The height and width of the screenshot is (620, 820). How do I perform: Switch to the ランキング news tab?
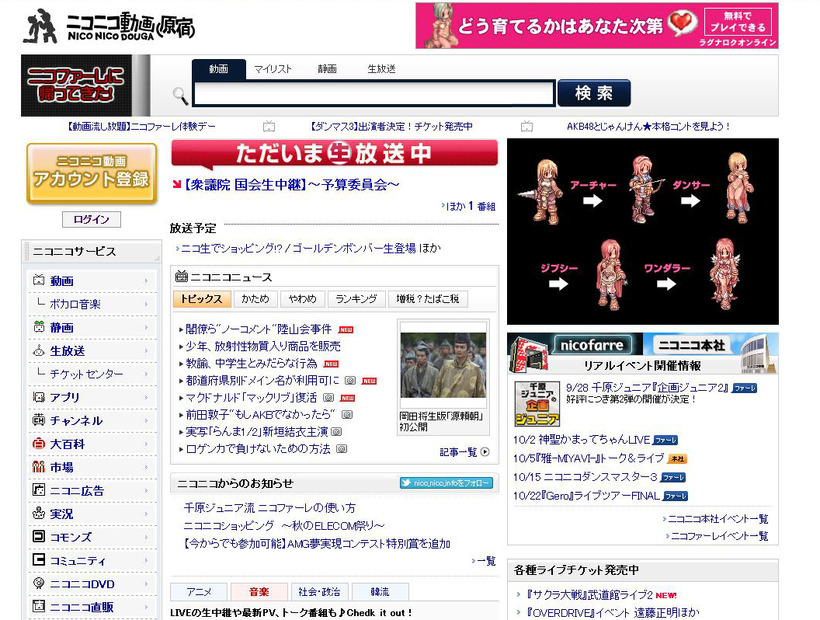(356, 299)
